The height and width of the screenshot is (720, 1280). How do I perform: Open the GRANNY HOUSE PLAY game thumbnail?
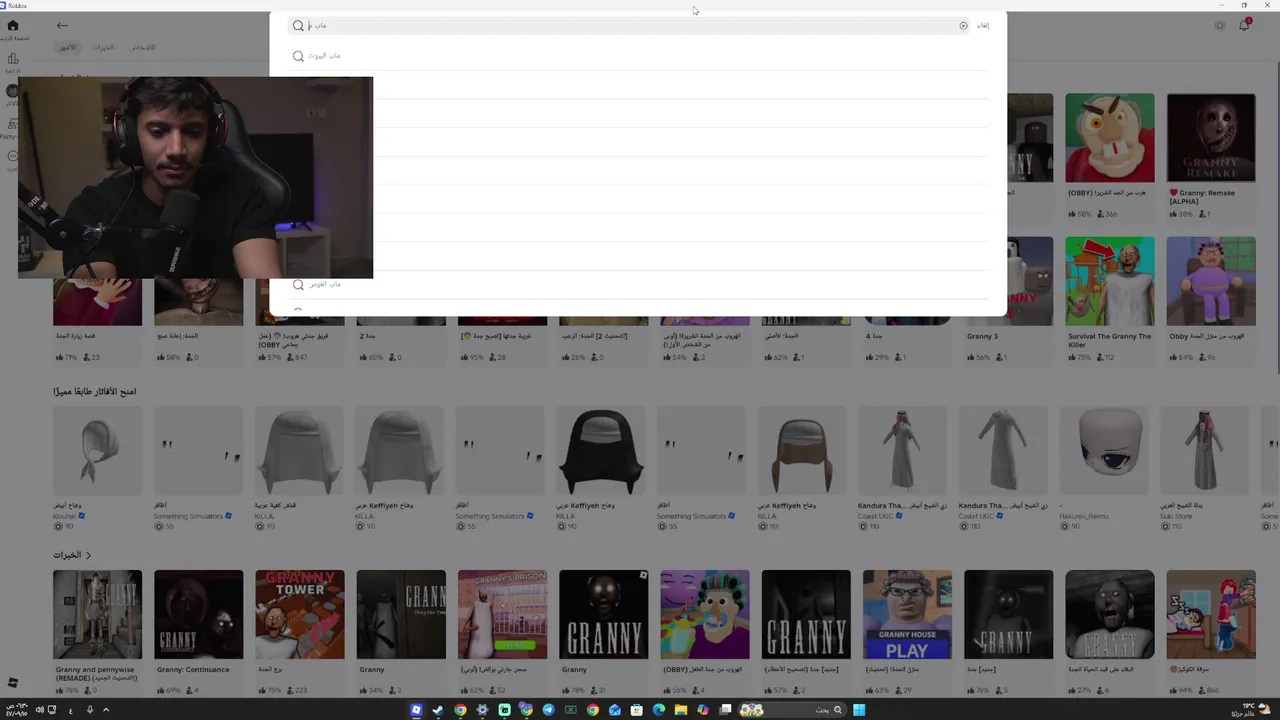click(x=907, y=614)
